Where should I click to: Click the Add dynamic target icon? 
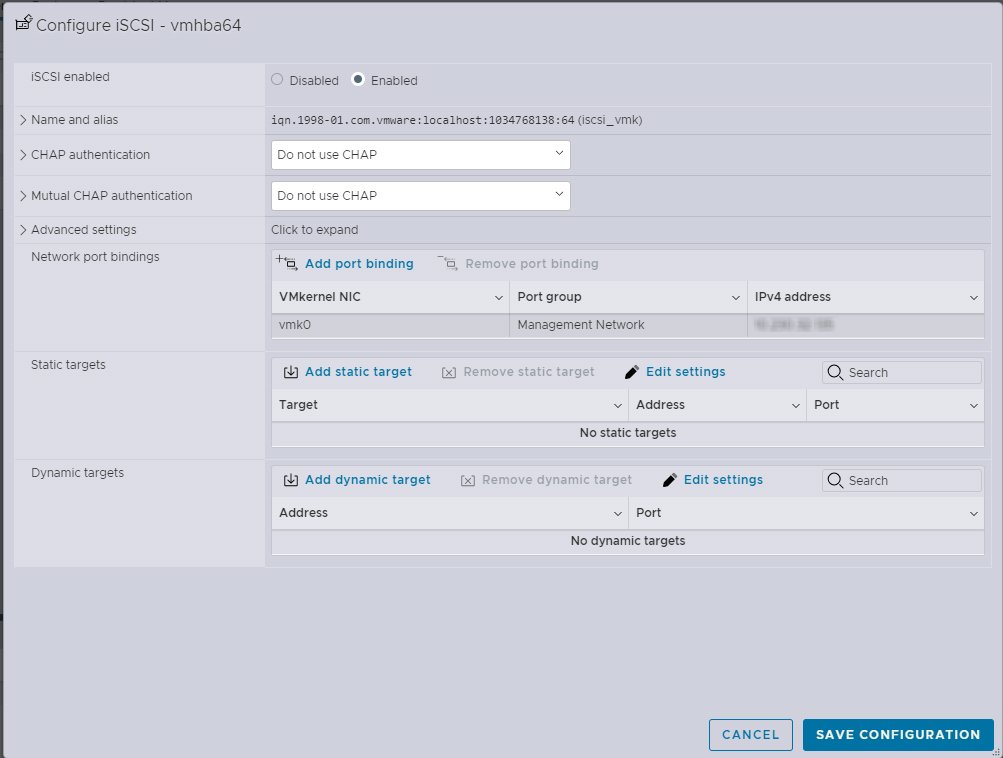coord(291,480)
